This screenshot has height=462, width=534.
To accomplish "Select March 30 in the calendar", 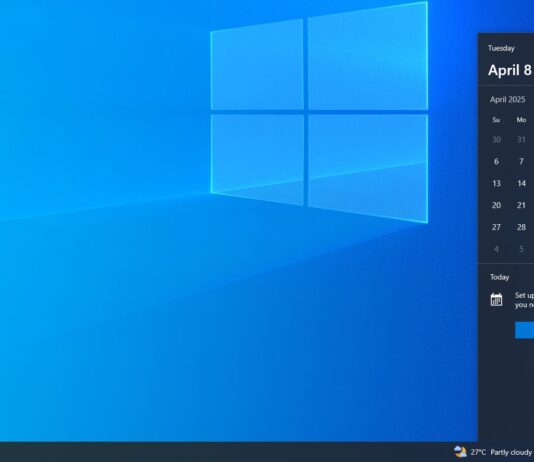I will click(x=496, y=140).
